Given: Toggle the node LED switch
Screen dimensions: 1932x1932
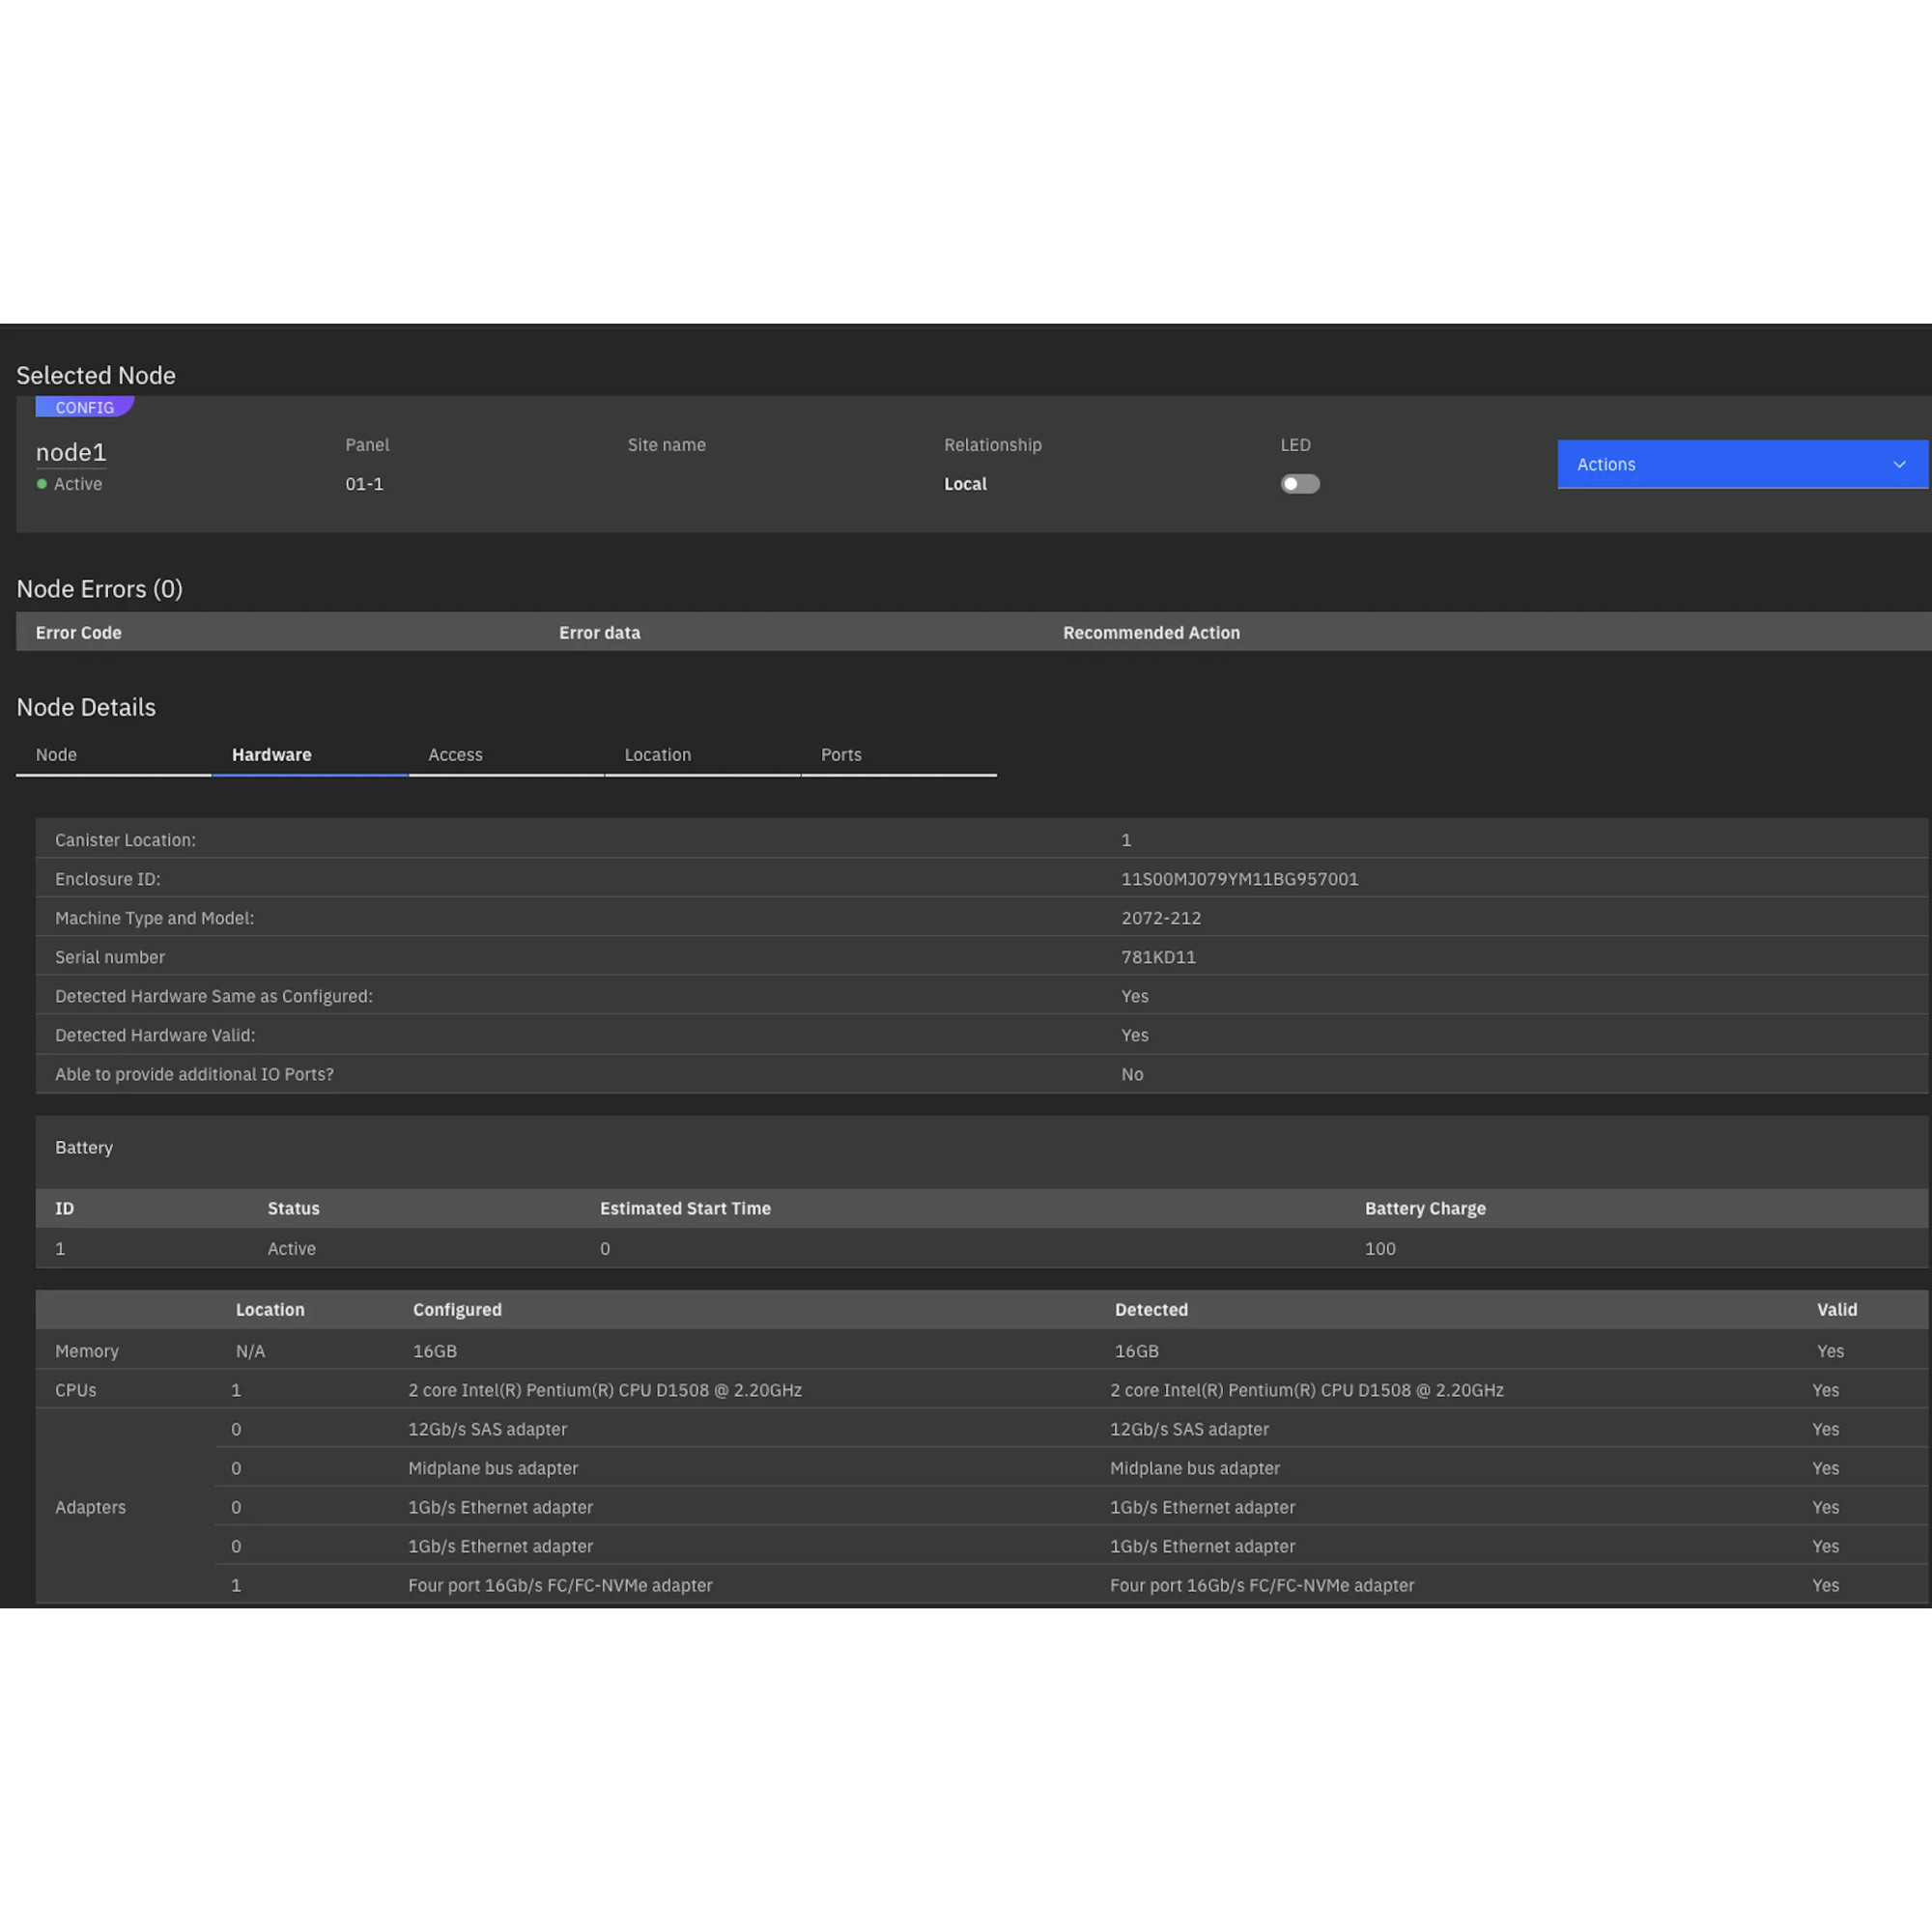Looking at the screenshot, I should [1300, 484].
